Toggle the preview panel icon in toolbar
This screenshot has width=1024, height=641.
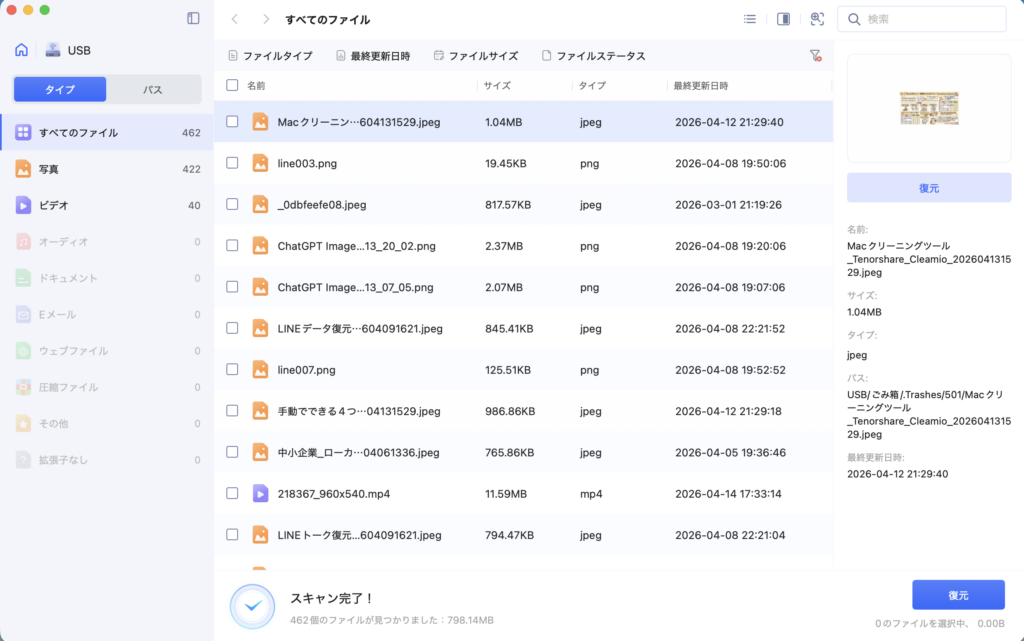[781, 18]
